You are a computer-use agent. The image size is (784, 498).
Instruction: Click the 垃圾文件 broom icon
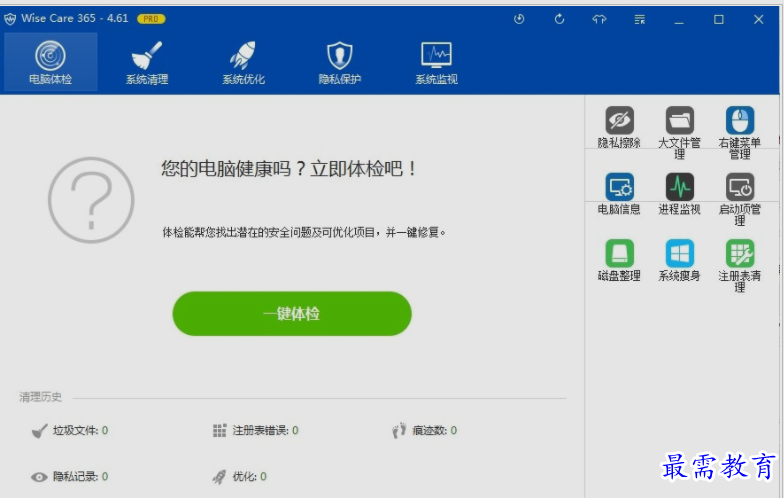click(40, 430)
